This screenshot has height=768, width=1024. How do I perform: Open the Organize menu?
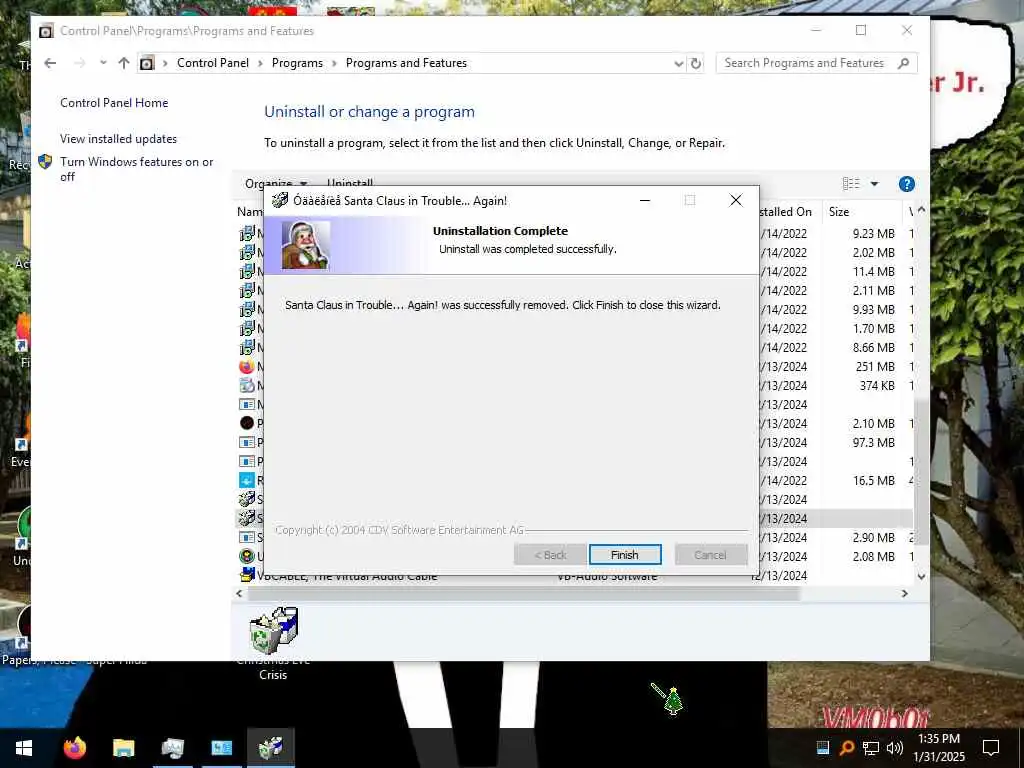[276, 184]
